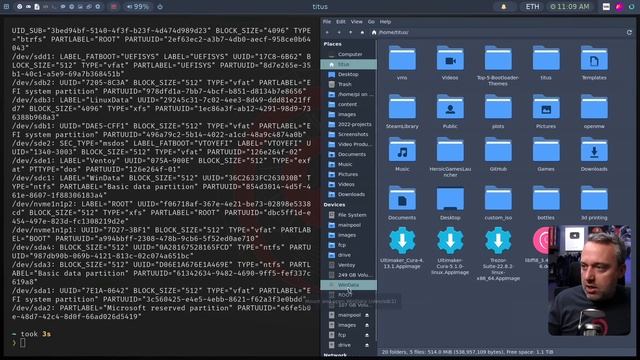Open Music folder in file pane
The image size is (640, 360).
[402, 154]
